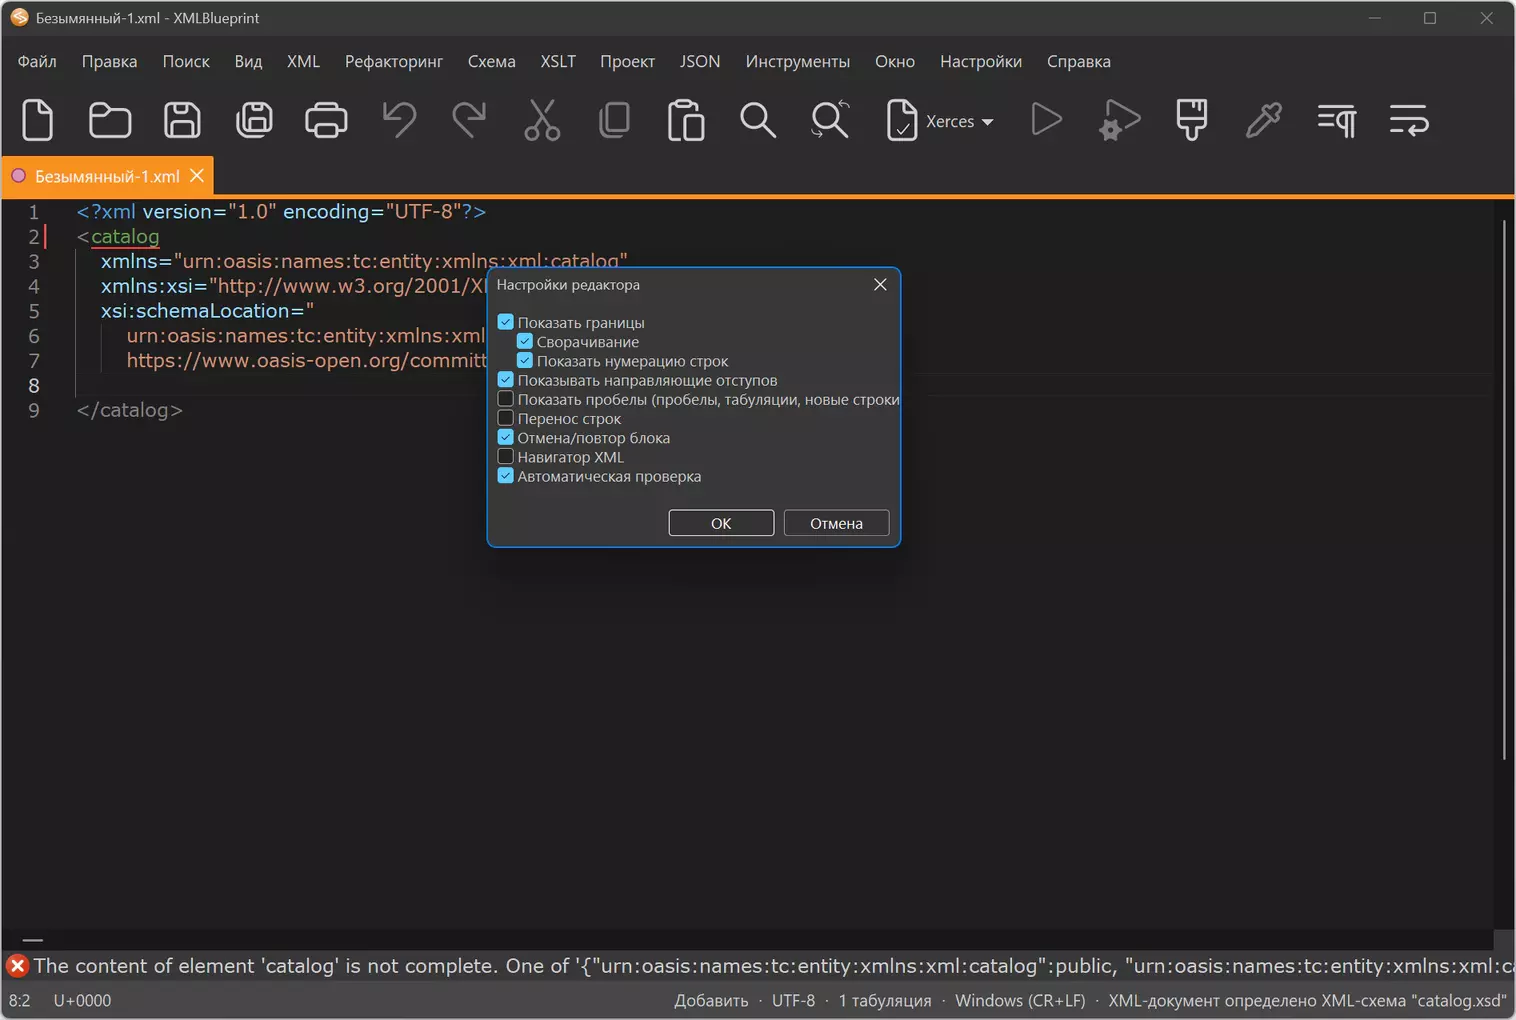1516x1020 pixels.
Task: Click the format brush toolbar icon
Action: [1191, 121]
